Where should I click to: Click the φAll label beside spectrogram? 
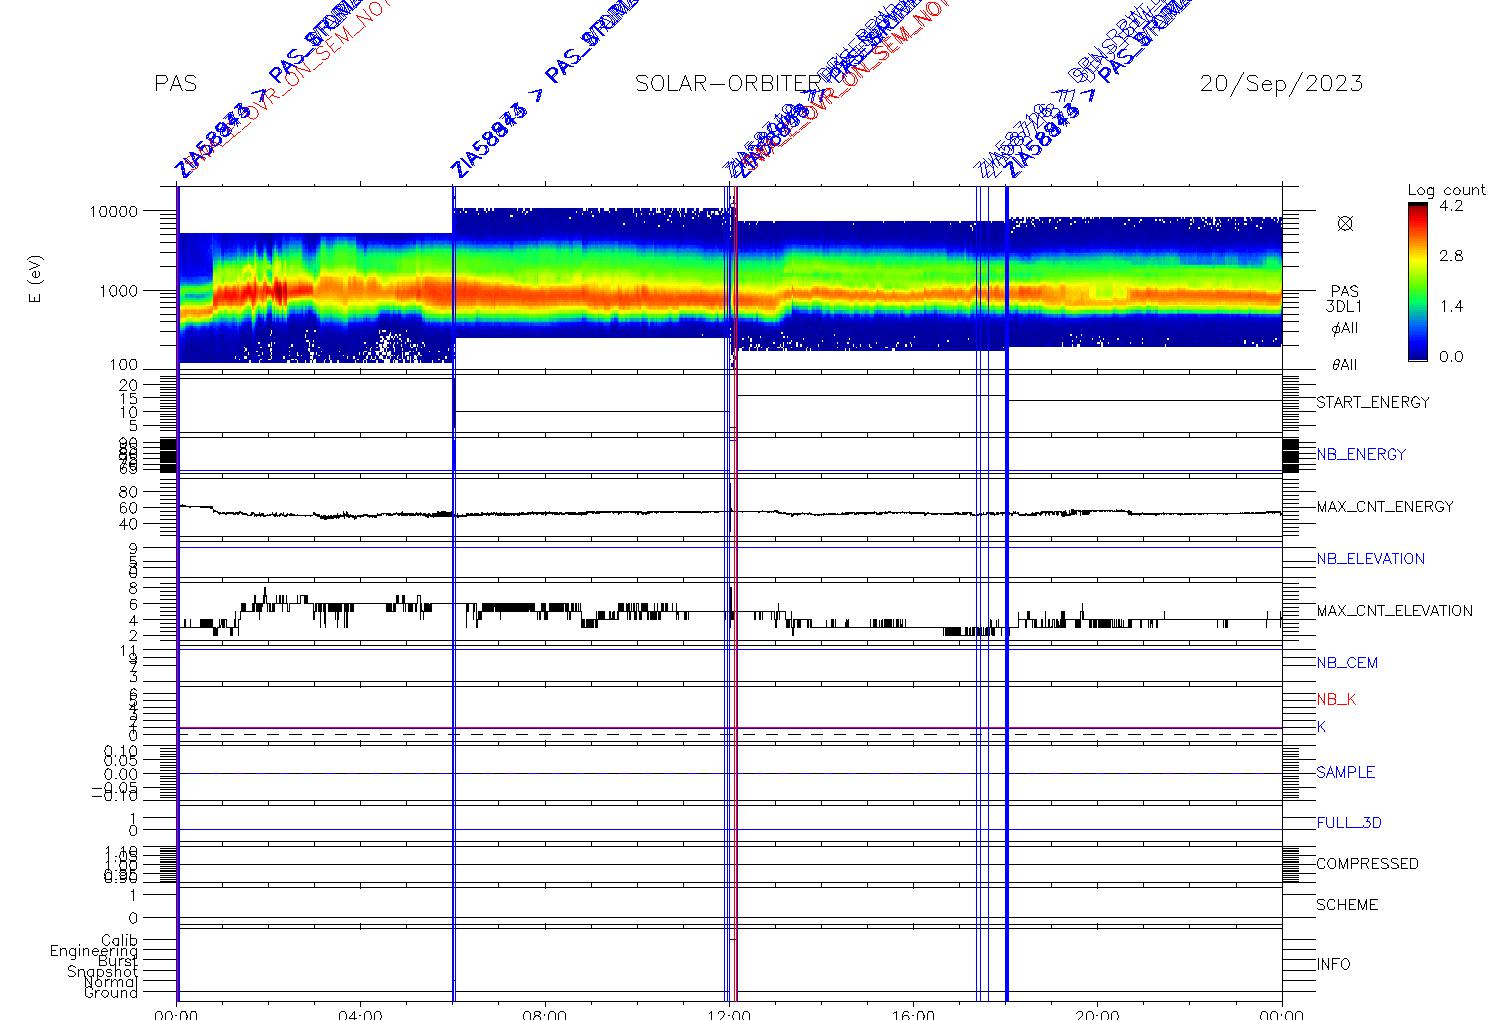coord(1344,329)
